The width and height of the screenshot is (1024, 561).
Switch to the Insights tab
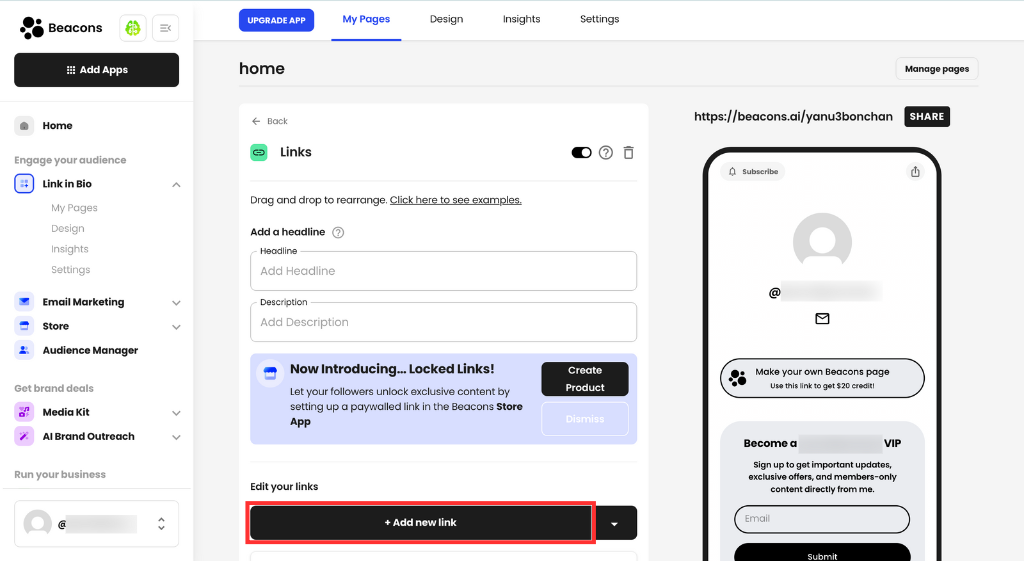click(x=521, y=20)
